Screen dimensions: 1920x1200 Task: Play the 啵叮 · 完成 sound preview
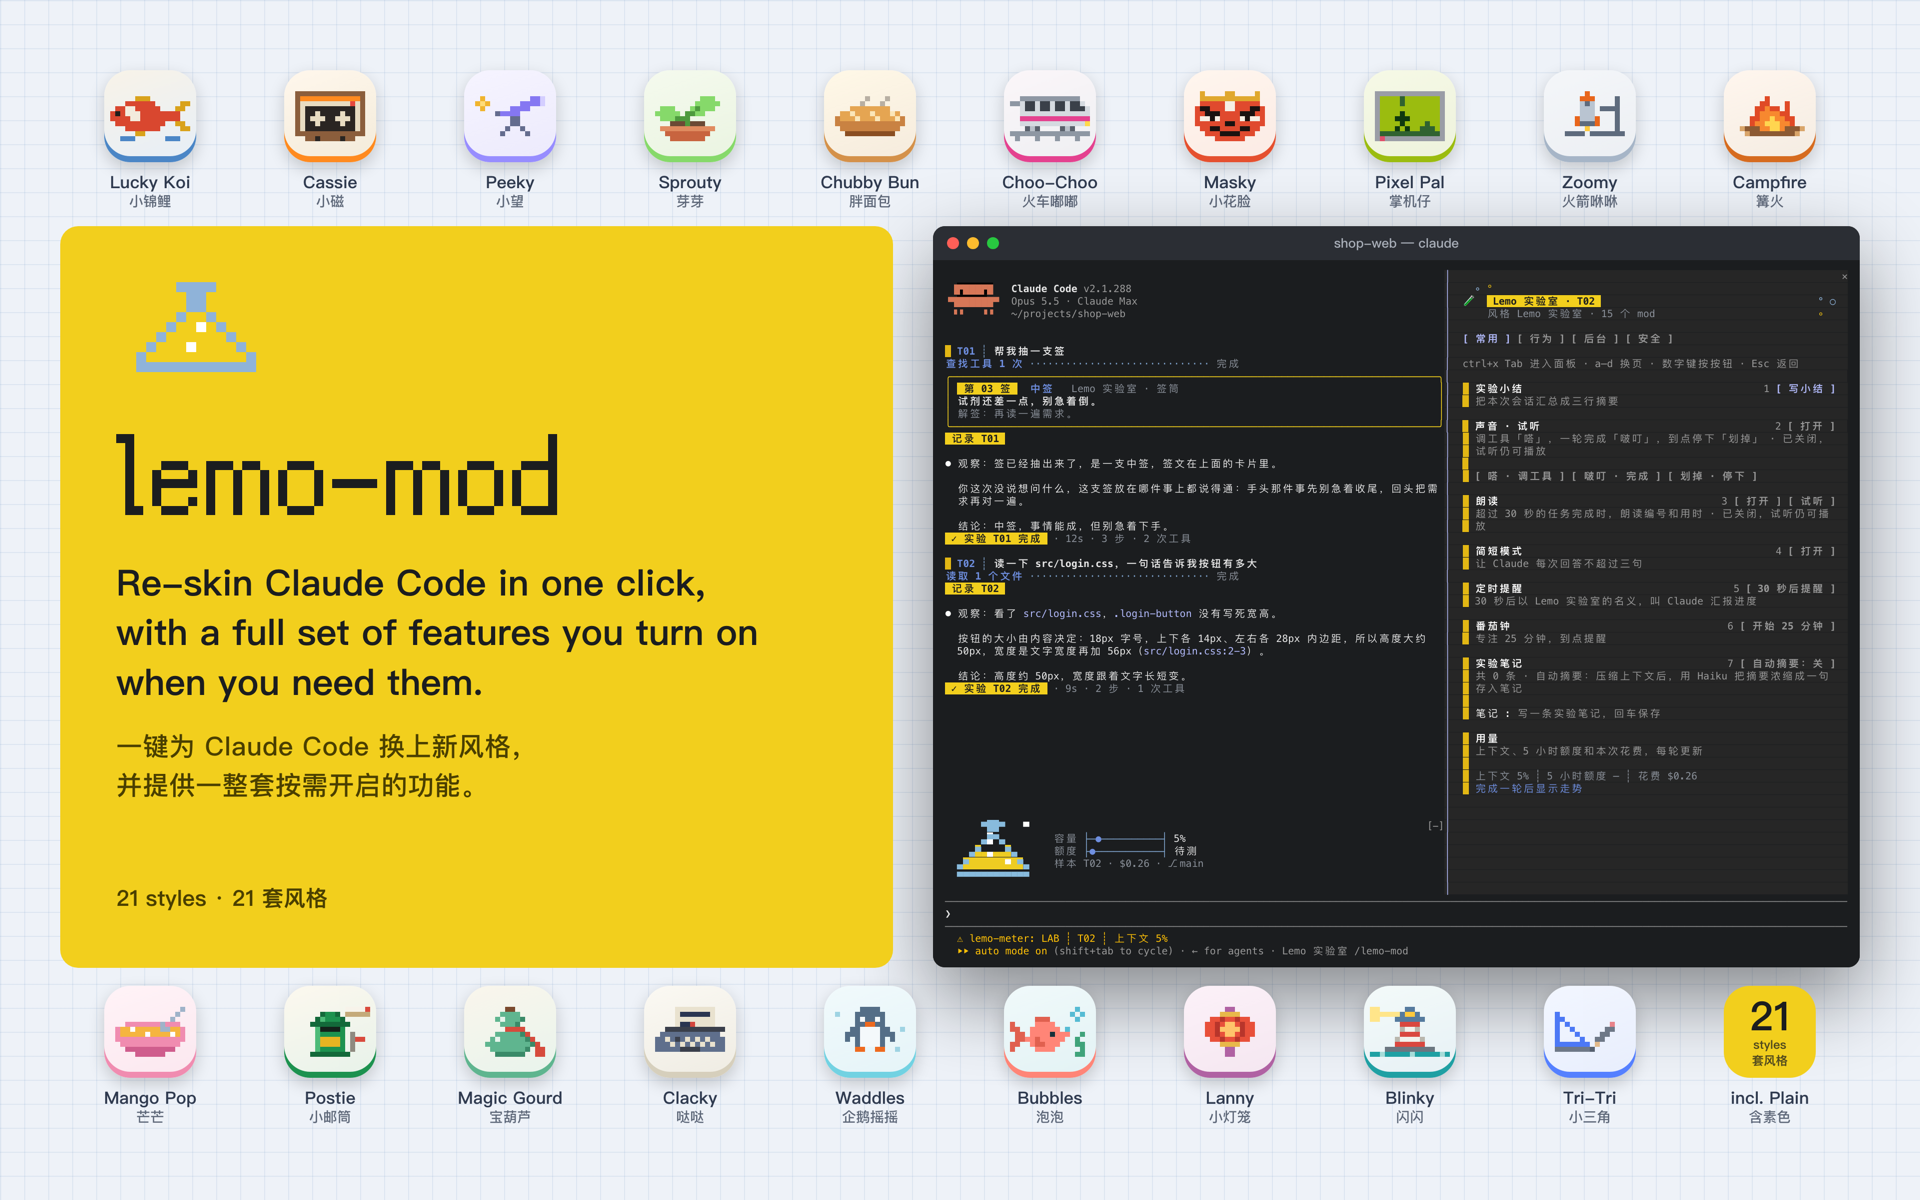1614,476
